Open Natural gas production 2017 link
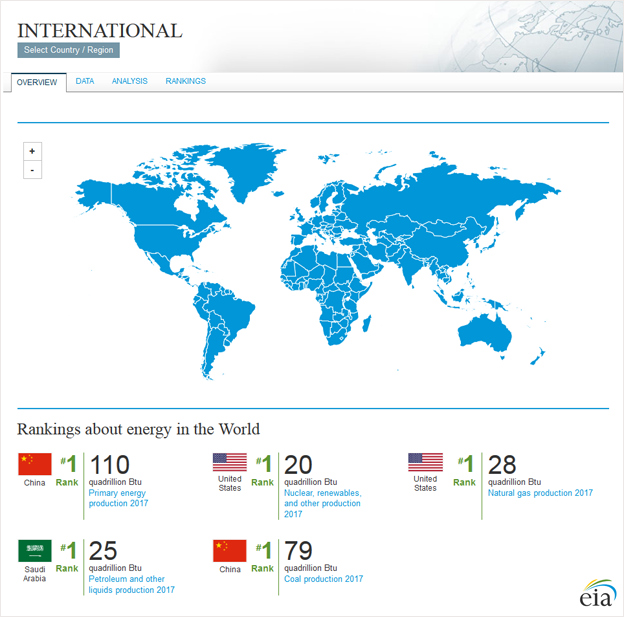 (540, 493)
